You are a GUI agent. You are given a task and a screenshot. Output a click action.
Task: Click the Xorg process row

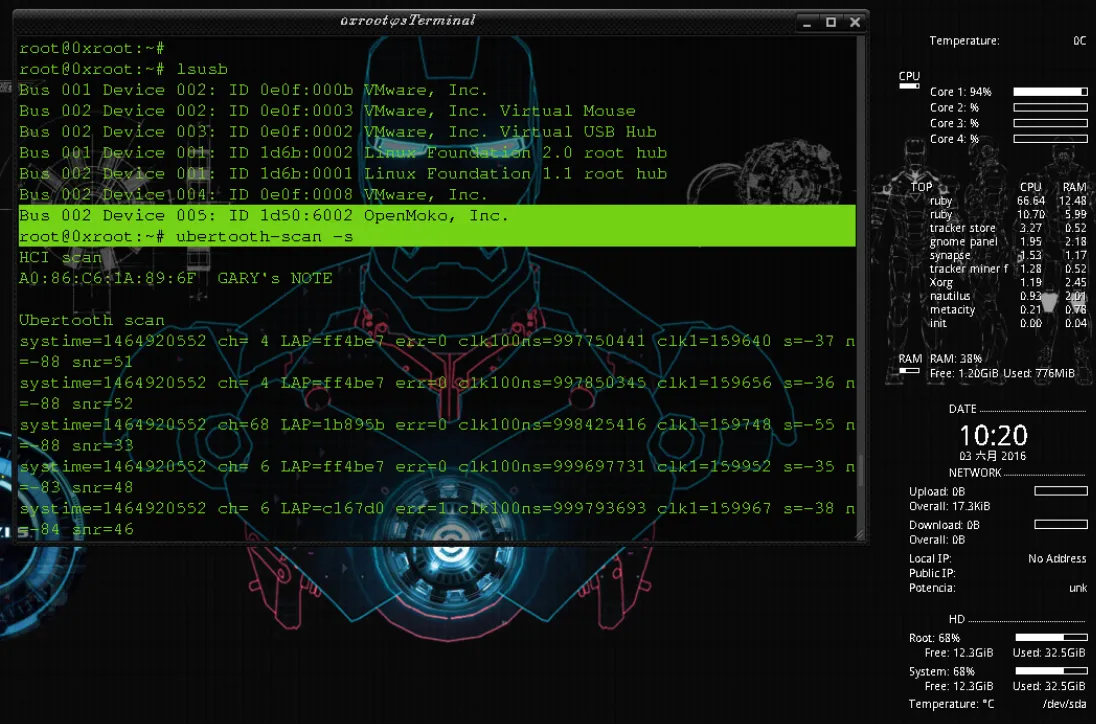tap(1008, 282)
